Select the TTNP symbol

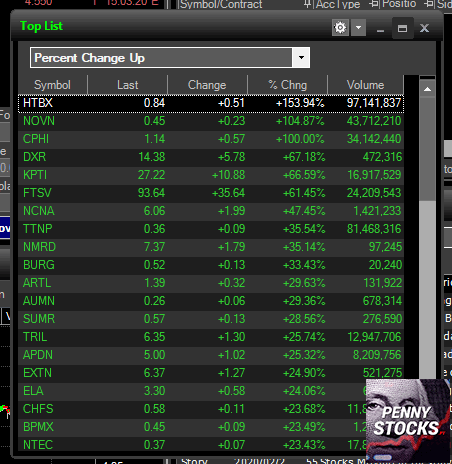coord(37,229)
